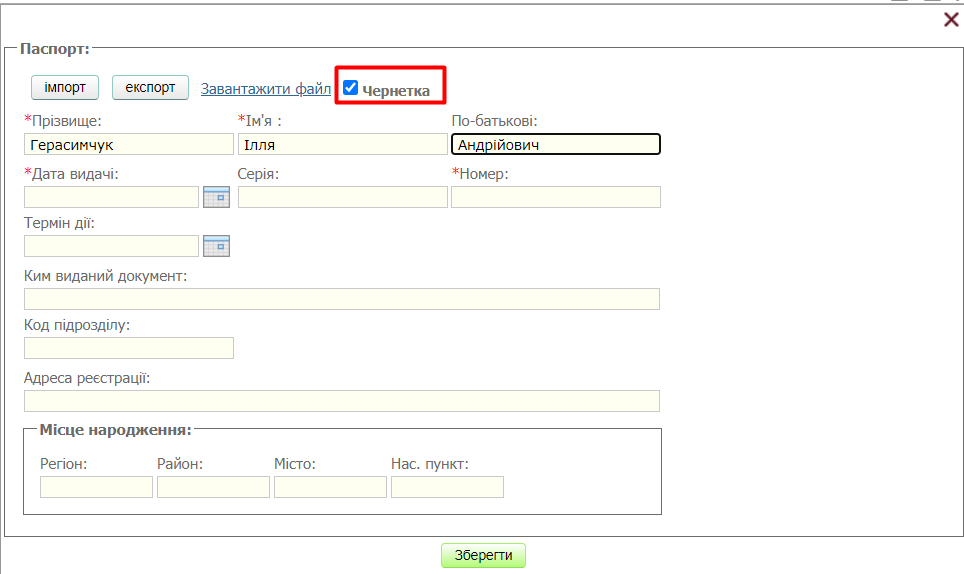The height and width of the screenshot is (574, 964).
Task: Click the По-батькові field with Андрійович
Action: pyautogui.click(x=556, y=145)
